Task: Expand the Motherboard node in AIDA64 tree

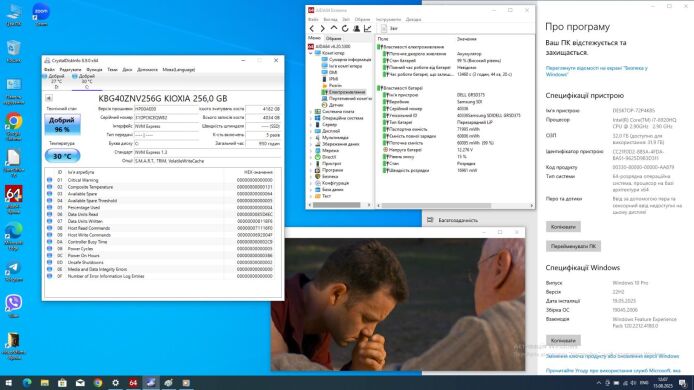Action: coord(311,112)
